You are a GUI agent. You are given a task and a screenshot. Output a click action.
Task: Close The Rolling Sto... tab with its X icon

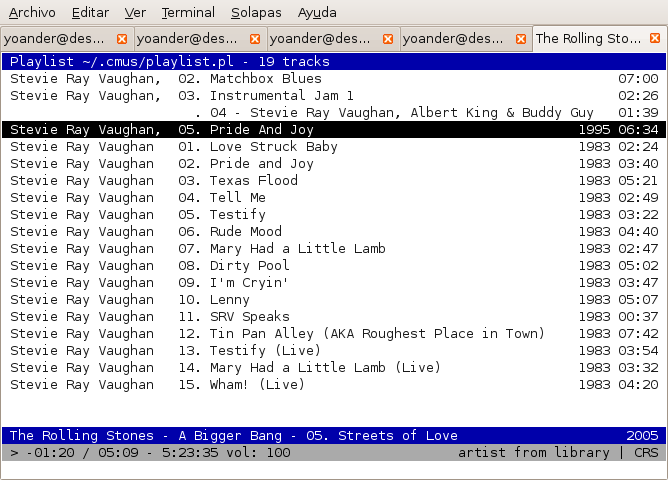(655, 38)
